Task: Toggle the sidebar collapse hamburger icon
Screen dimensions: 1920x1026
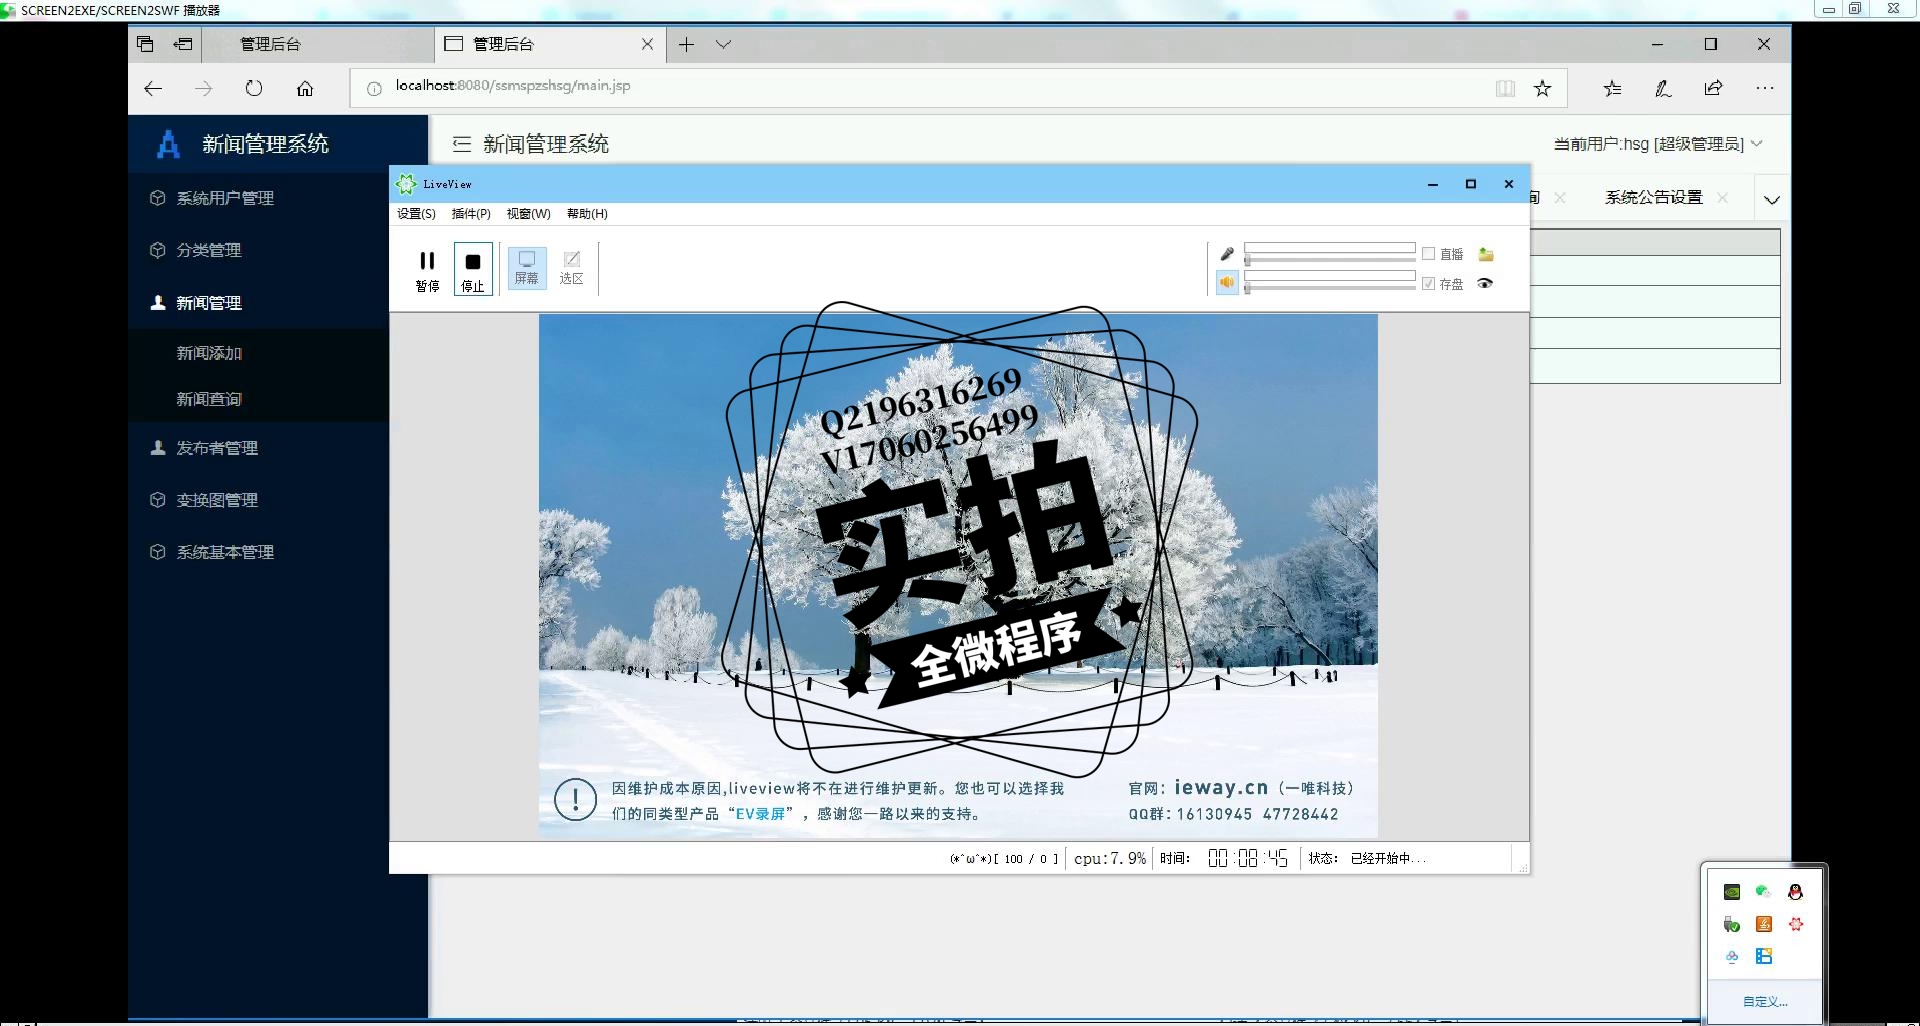Action: (x=461, y=144)
